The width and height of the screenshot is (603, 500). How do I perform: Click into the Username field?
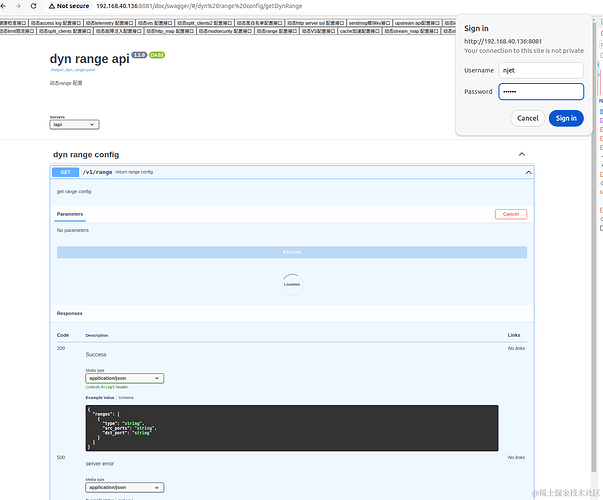point(540,71)
